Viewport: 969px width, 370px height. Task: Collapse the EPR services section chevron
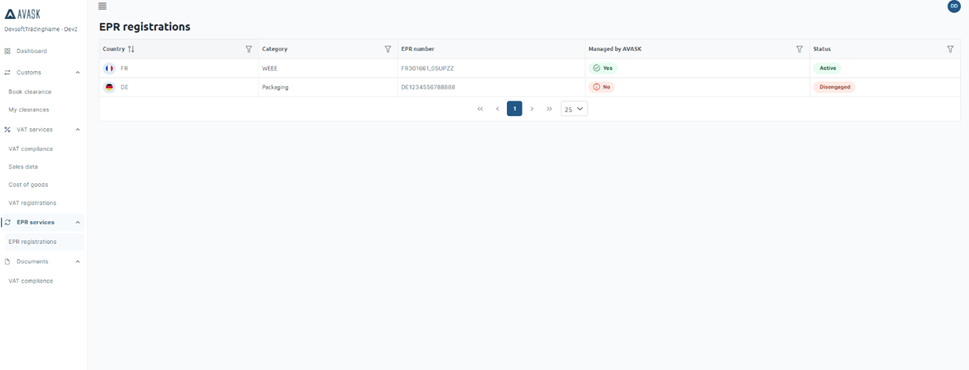(x=77, y=222)
